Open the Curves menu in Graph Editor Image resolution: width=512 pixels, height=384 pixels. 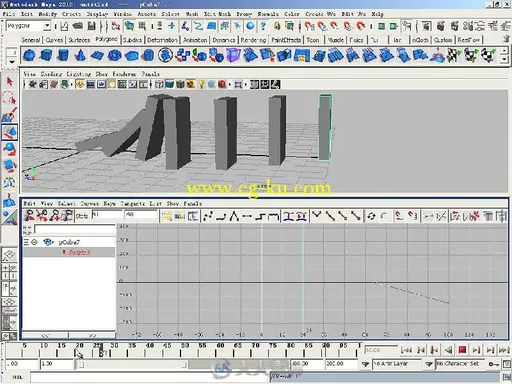pyautogui.click(x=89, y=203)
